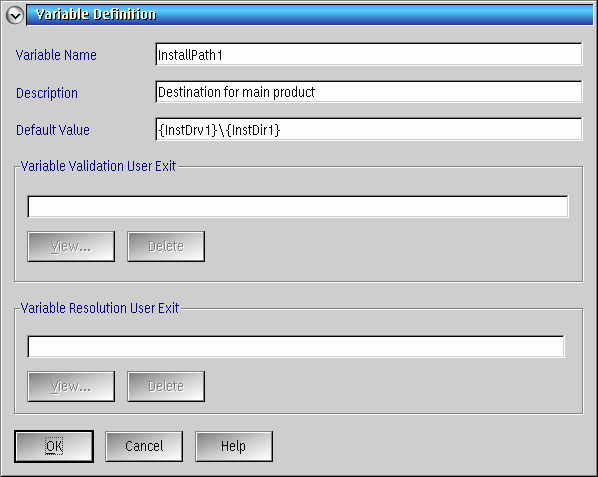Viewport: 598px width, 477px height.
Task: Click the Default Value label
Action: 53,130
